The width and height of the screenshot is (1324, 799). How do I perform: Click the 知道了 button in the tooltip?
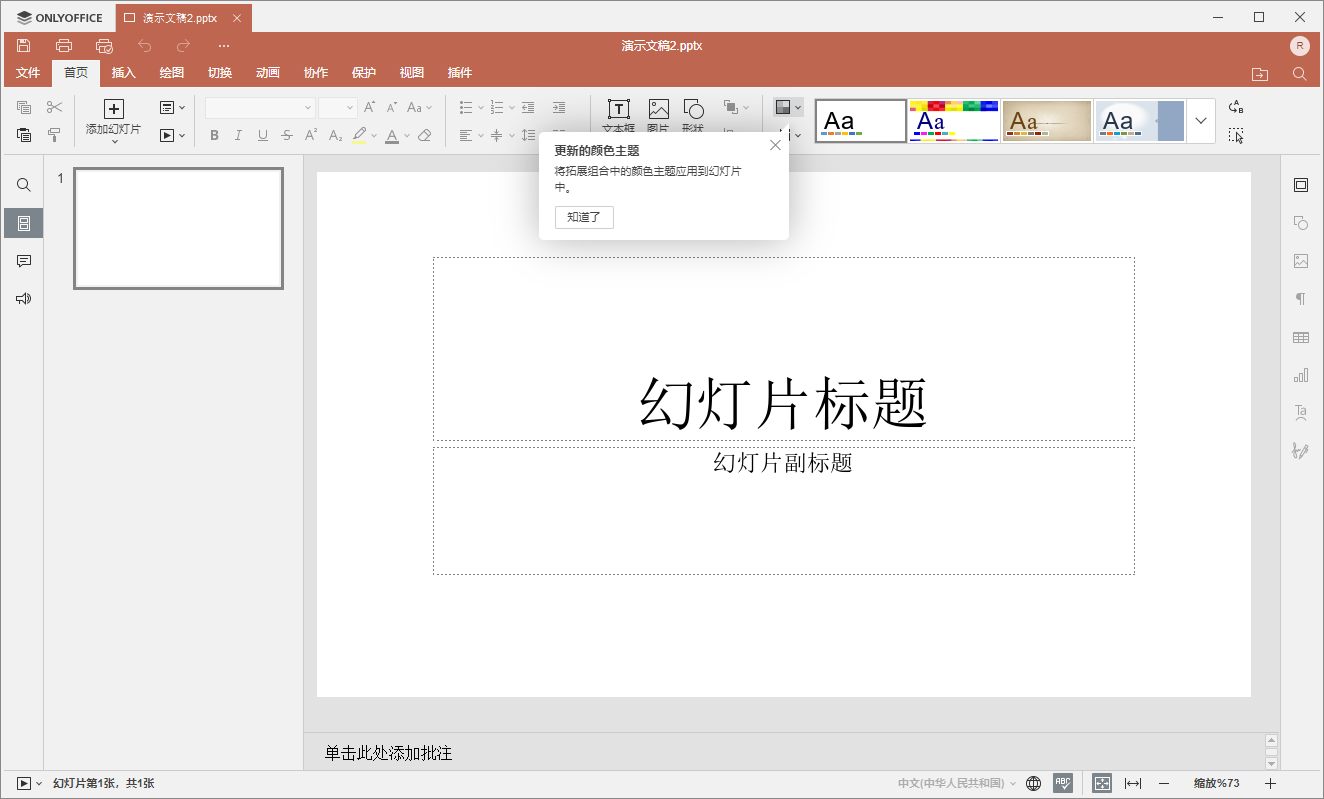click(x=584, y=217)
